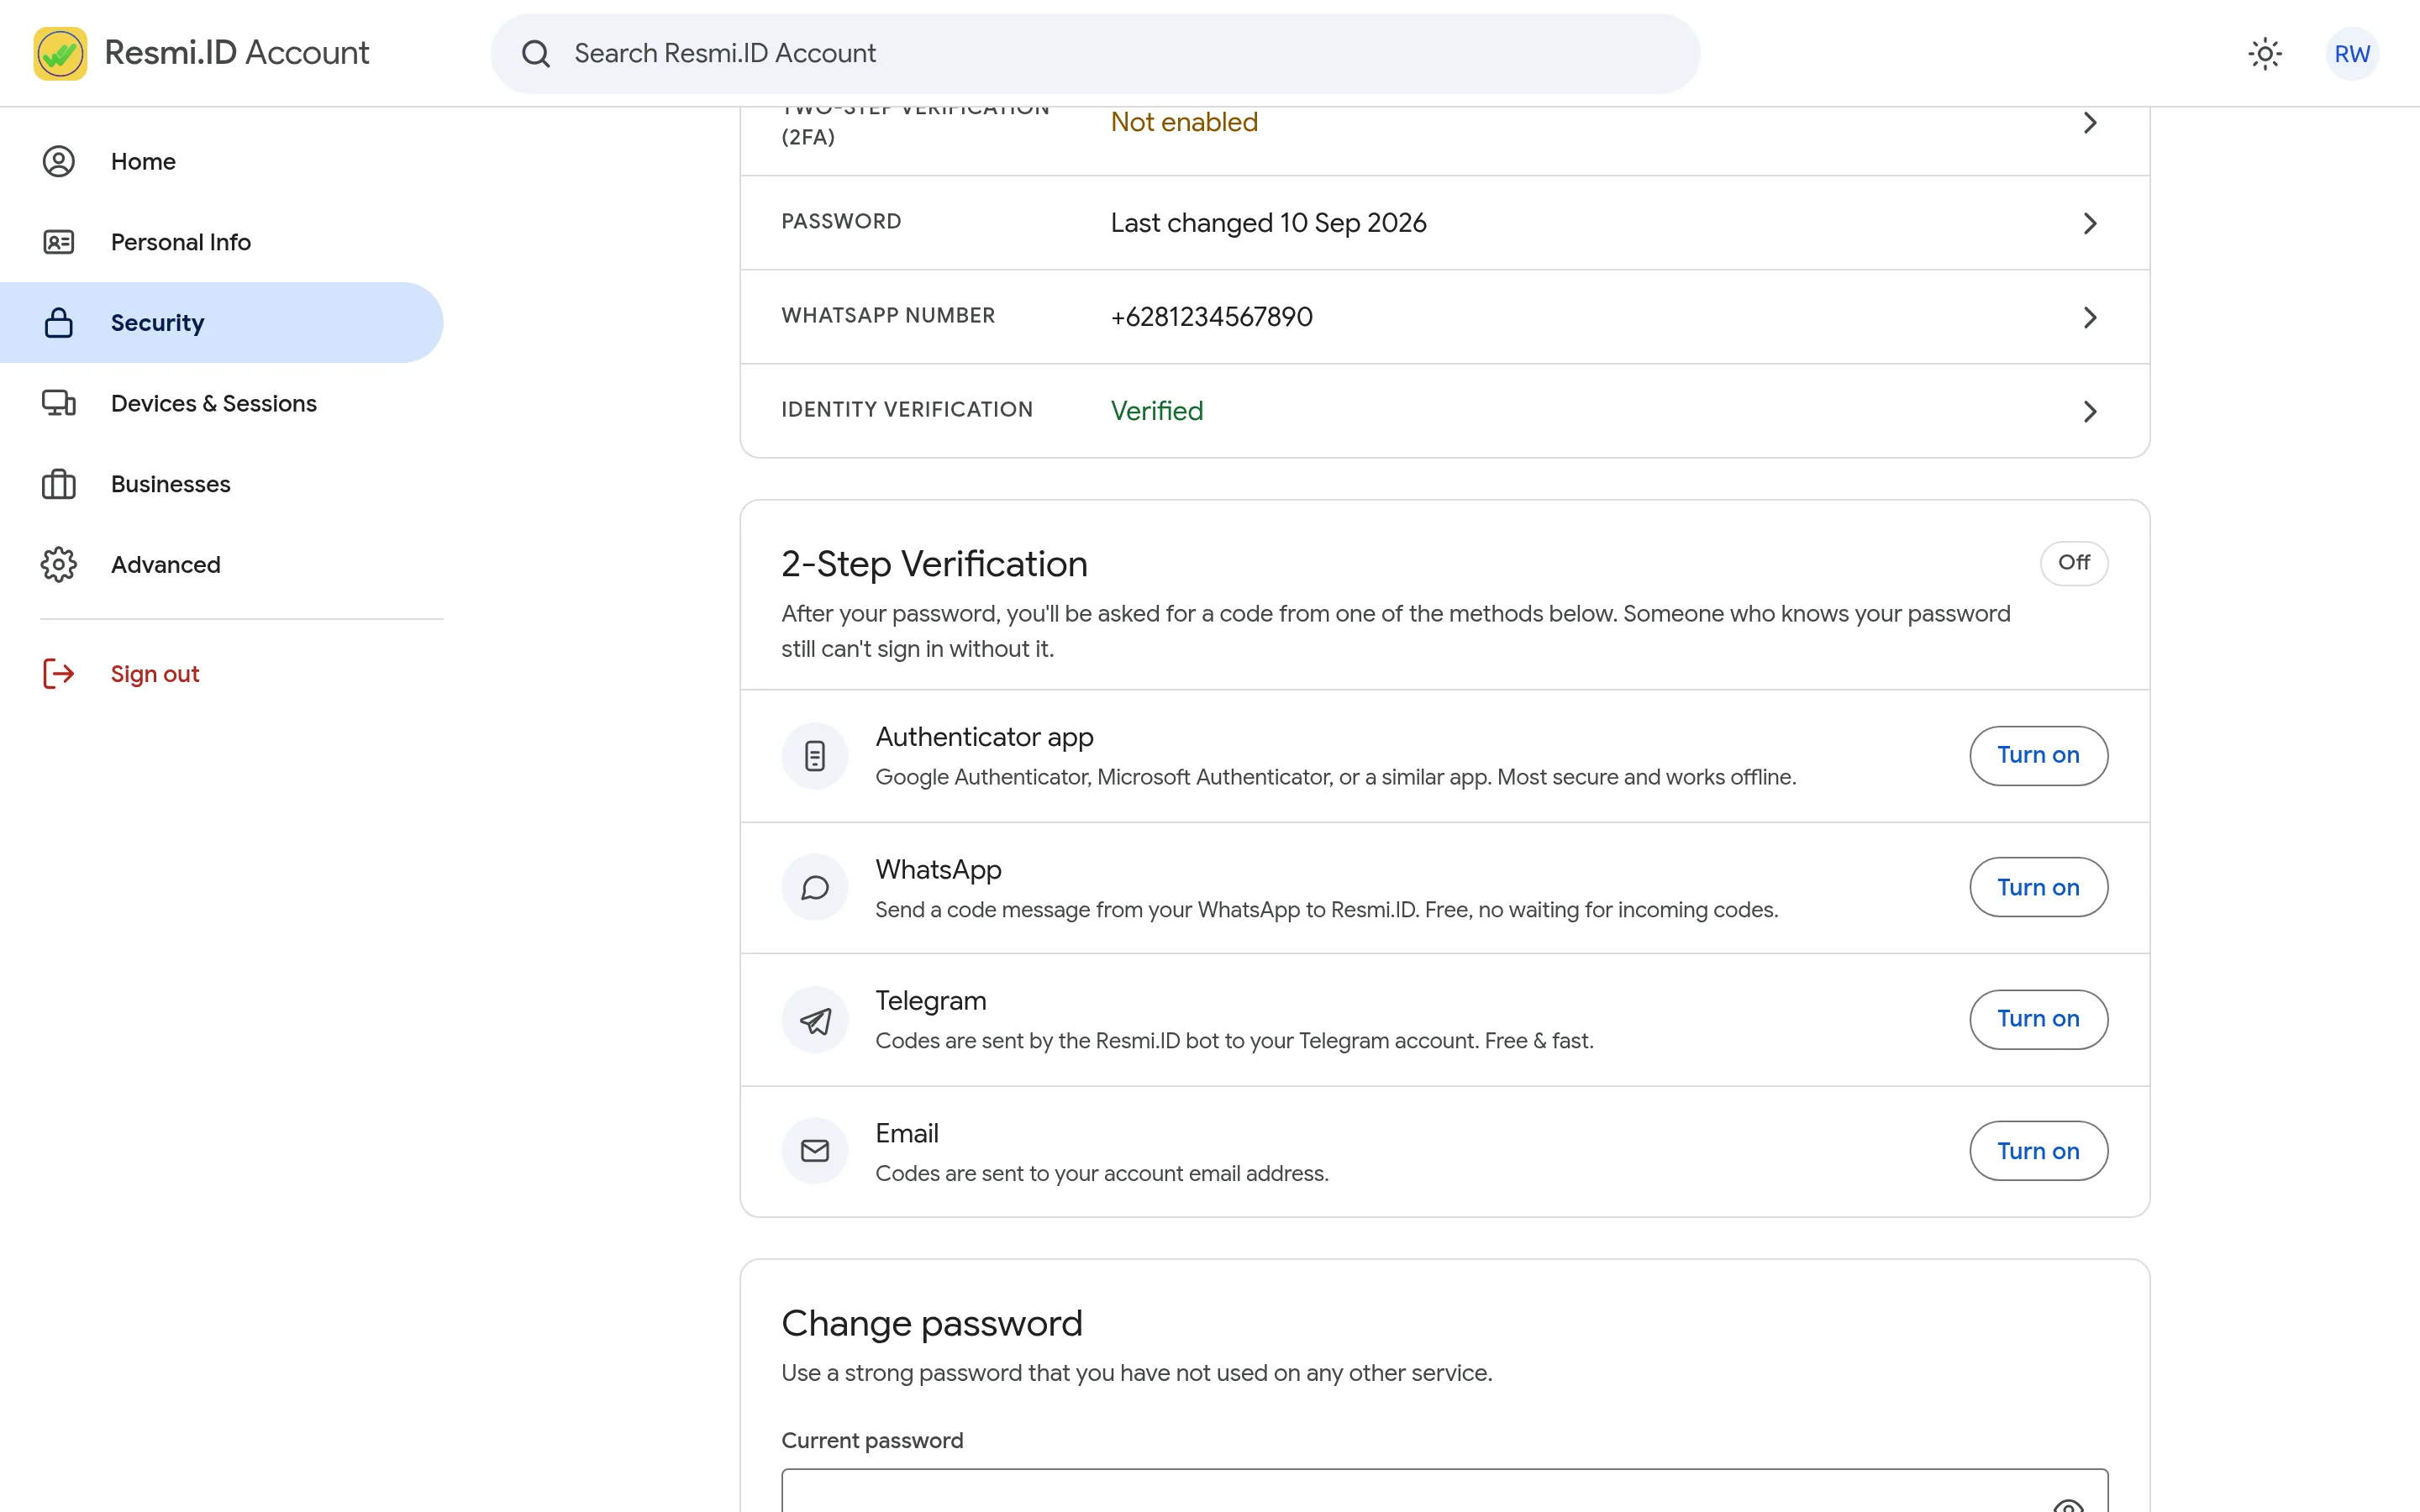This screenshot has width=2420, height=1512.
Task: Click the search magnifier icon
Action: (x=536, y=53)
